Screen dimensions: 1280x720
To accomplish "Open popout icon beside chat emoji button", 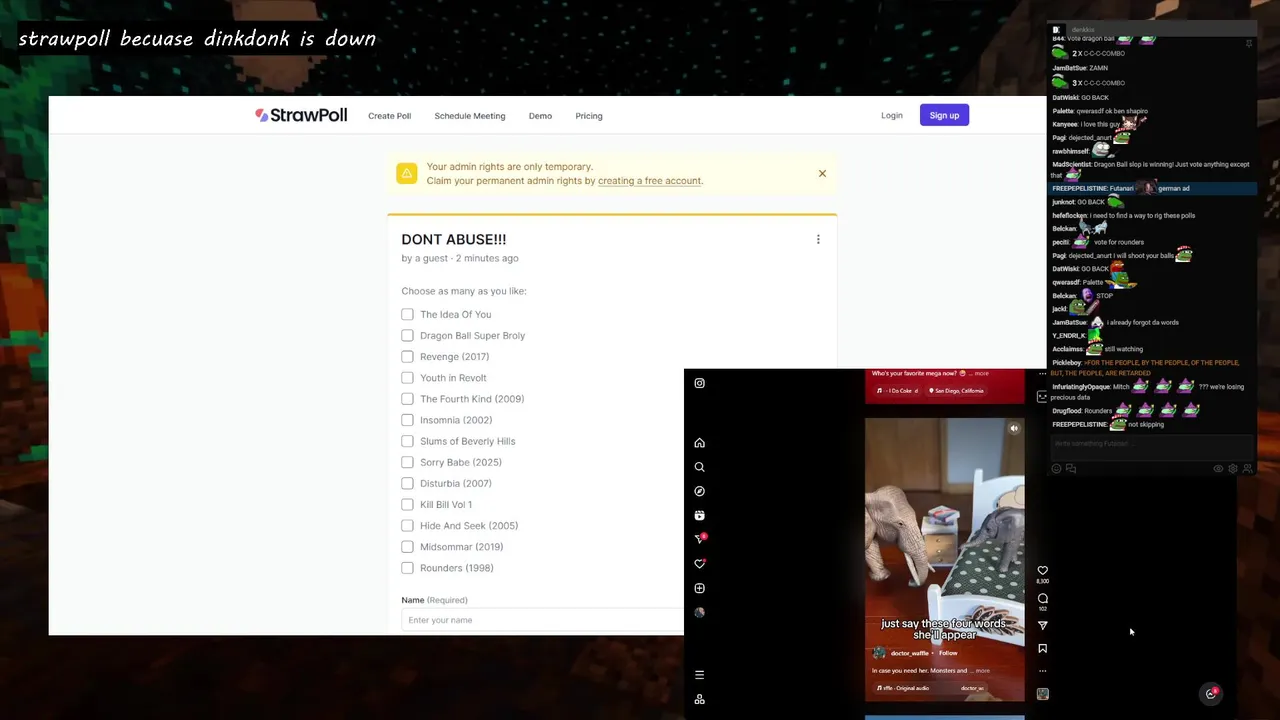I will point(1071,468).
